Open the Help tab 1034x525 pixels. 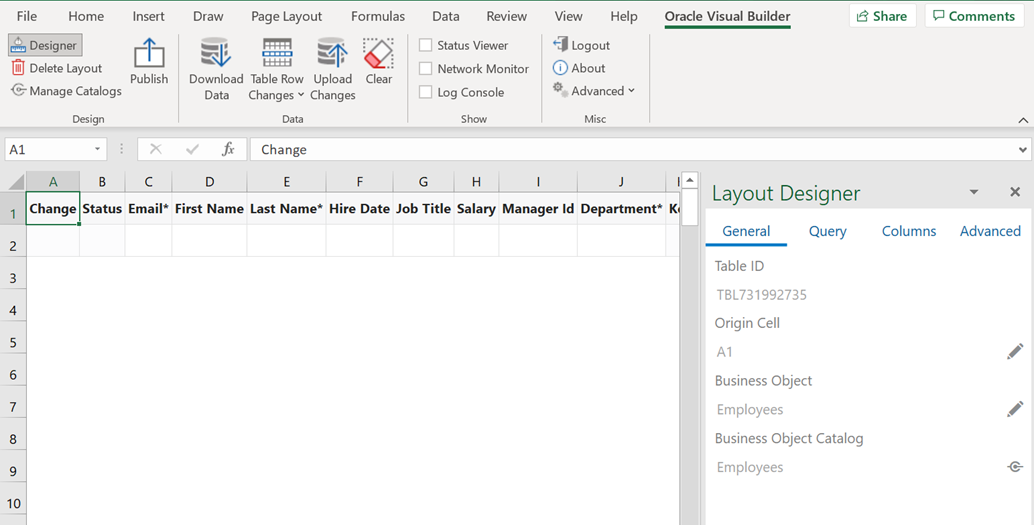pyautogui.click(x=623, y=16)
